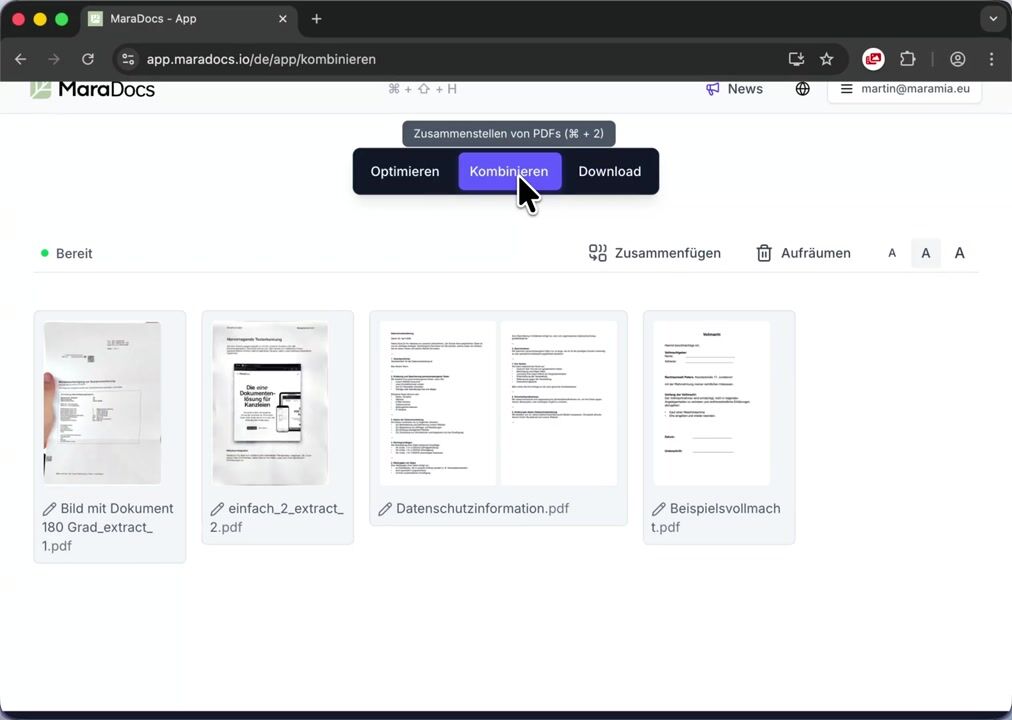Select the smallest text size A

[x=892, y=253]
